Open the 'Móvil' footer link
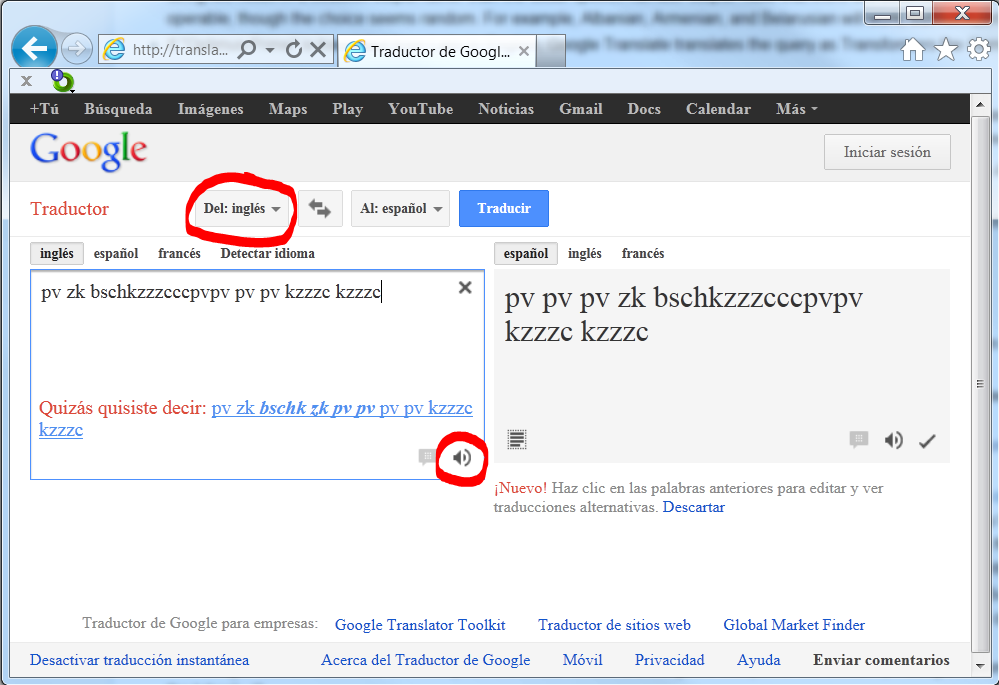This screenshot has width=999, height=685. click(x=582, y=660)
